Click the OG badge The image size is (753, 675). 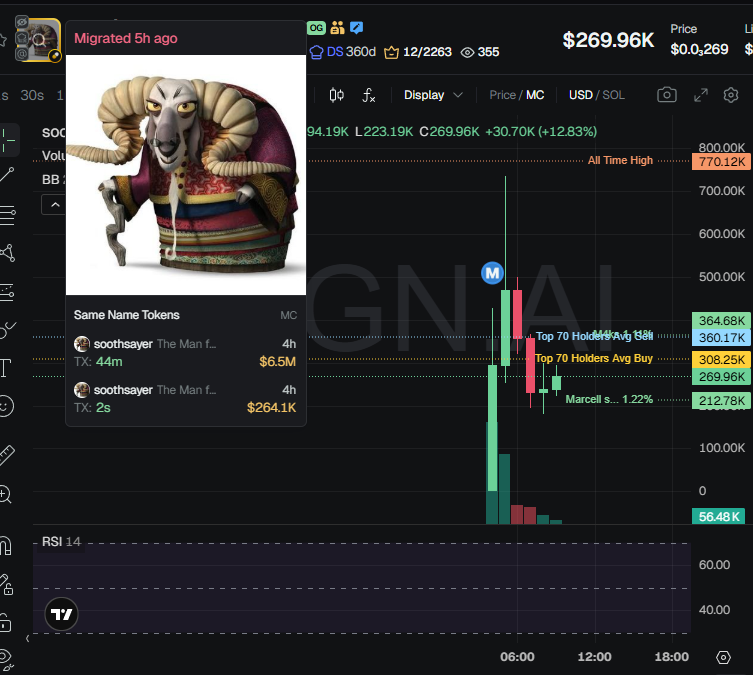pos(316,28)
